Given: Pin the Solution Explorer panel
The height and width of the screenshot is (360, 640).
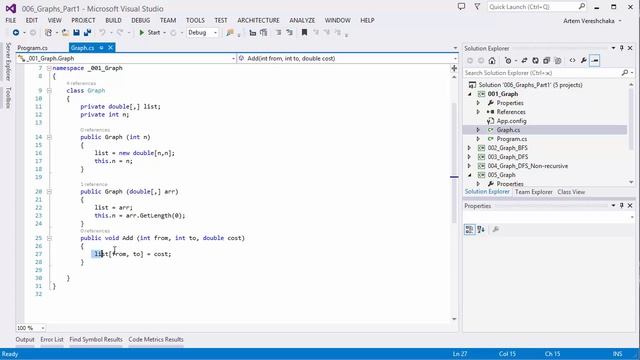Looking at the screenshot, I should 622,48.
